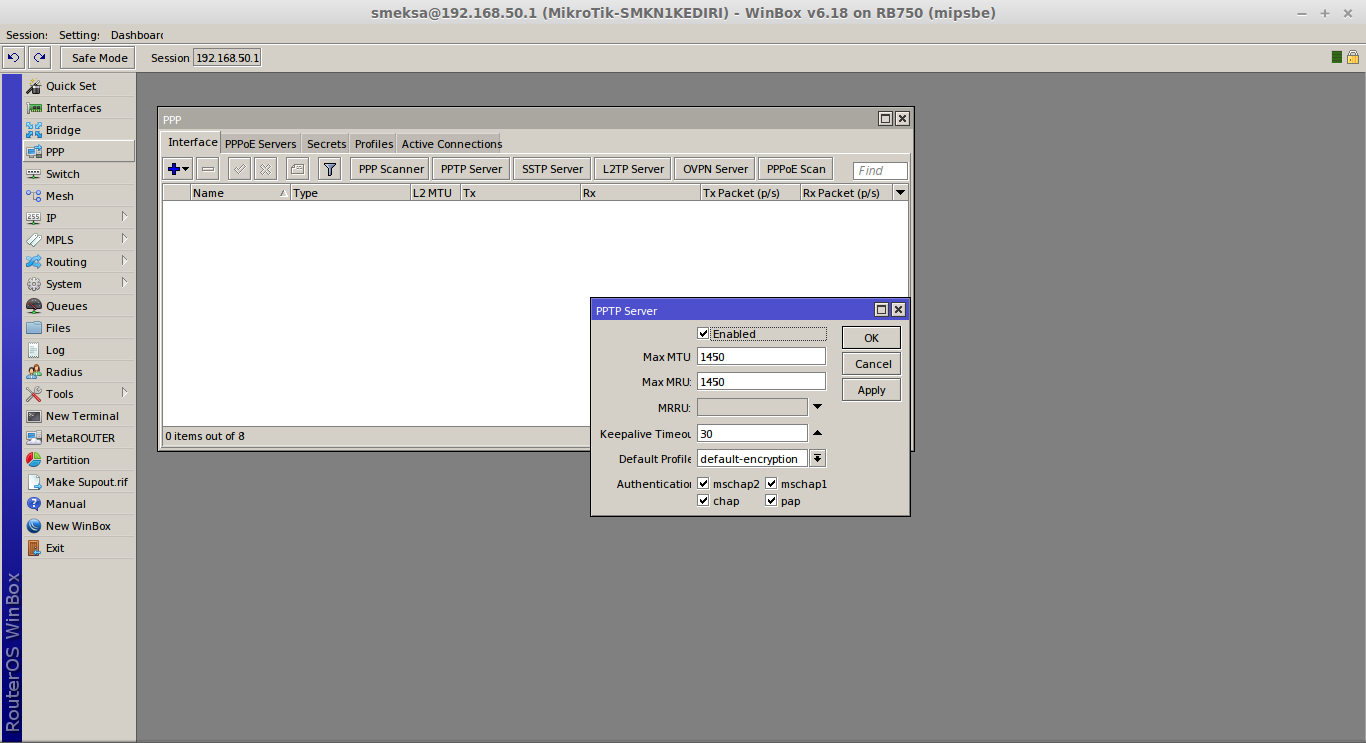Click the comment icon in PPP toolbar
1366x743 pixels.
[x=297, y=169]
